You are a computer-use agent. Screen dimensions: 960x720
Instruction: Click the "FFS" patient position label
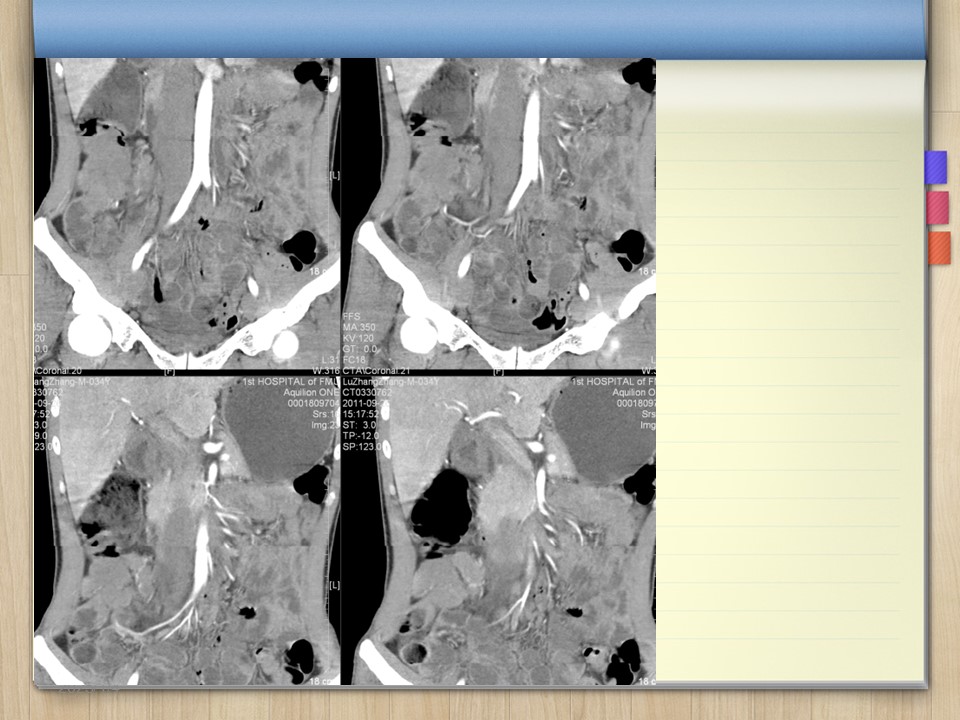click(351, 317)
